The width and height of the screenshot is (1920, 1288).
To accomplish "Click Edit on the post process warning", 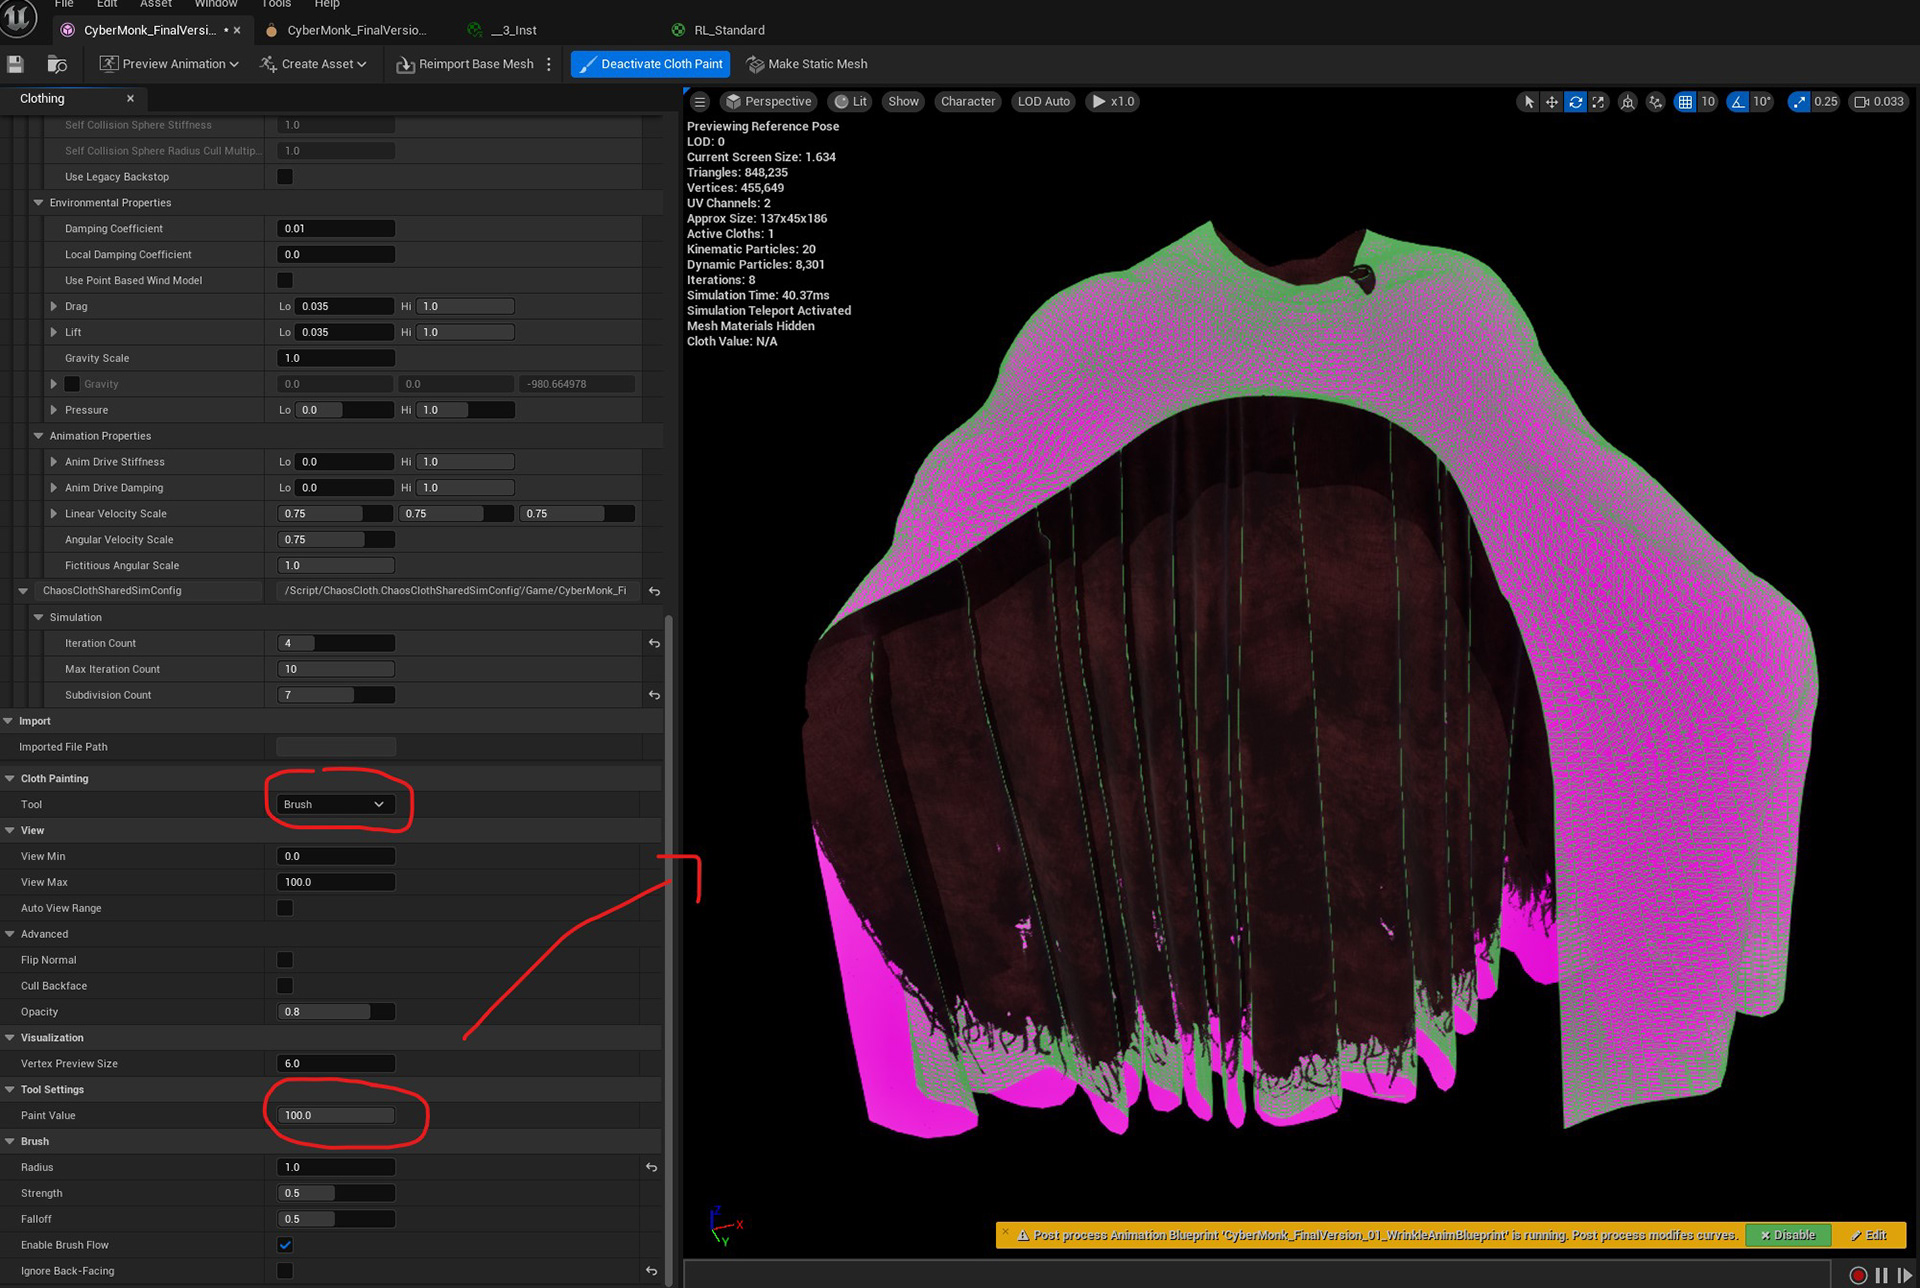I will pos(1868,1235).
